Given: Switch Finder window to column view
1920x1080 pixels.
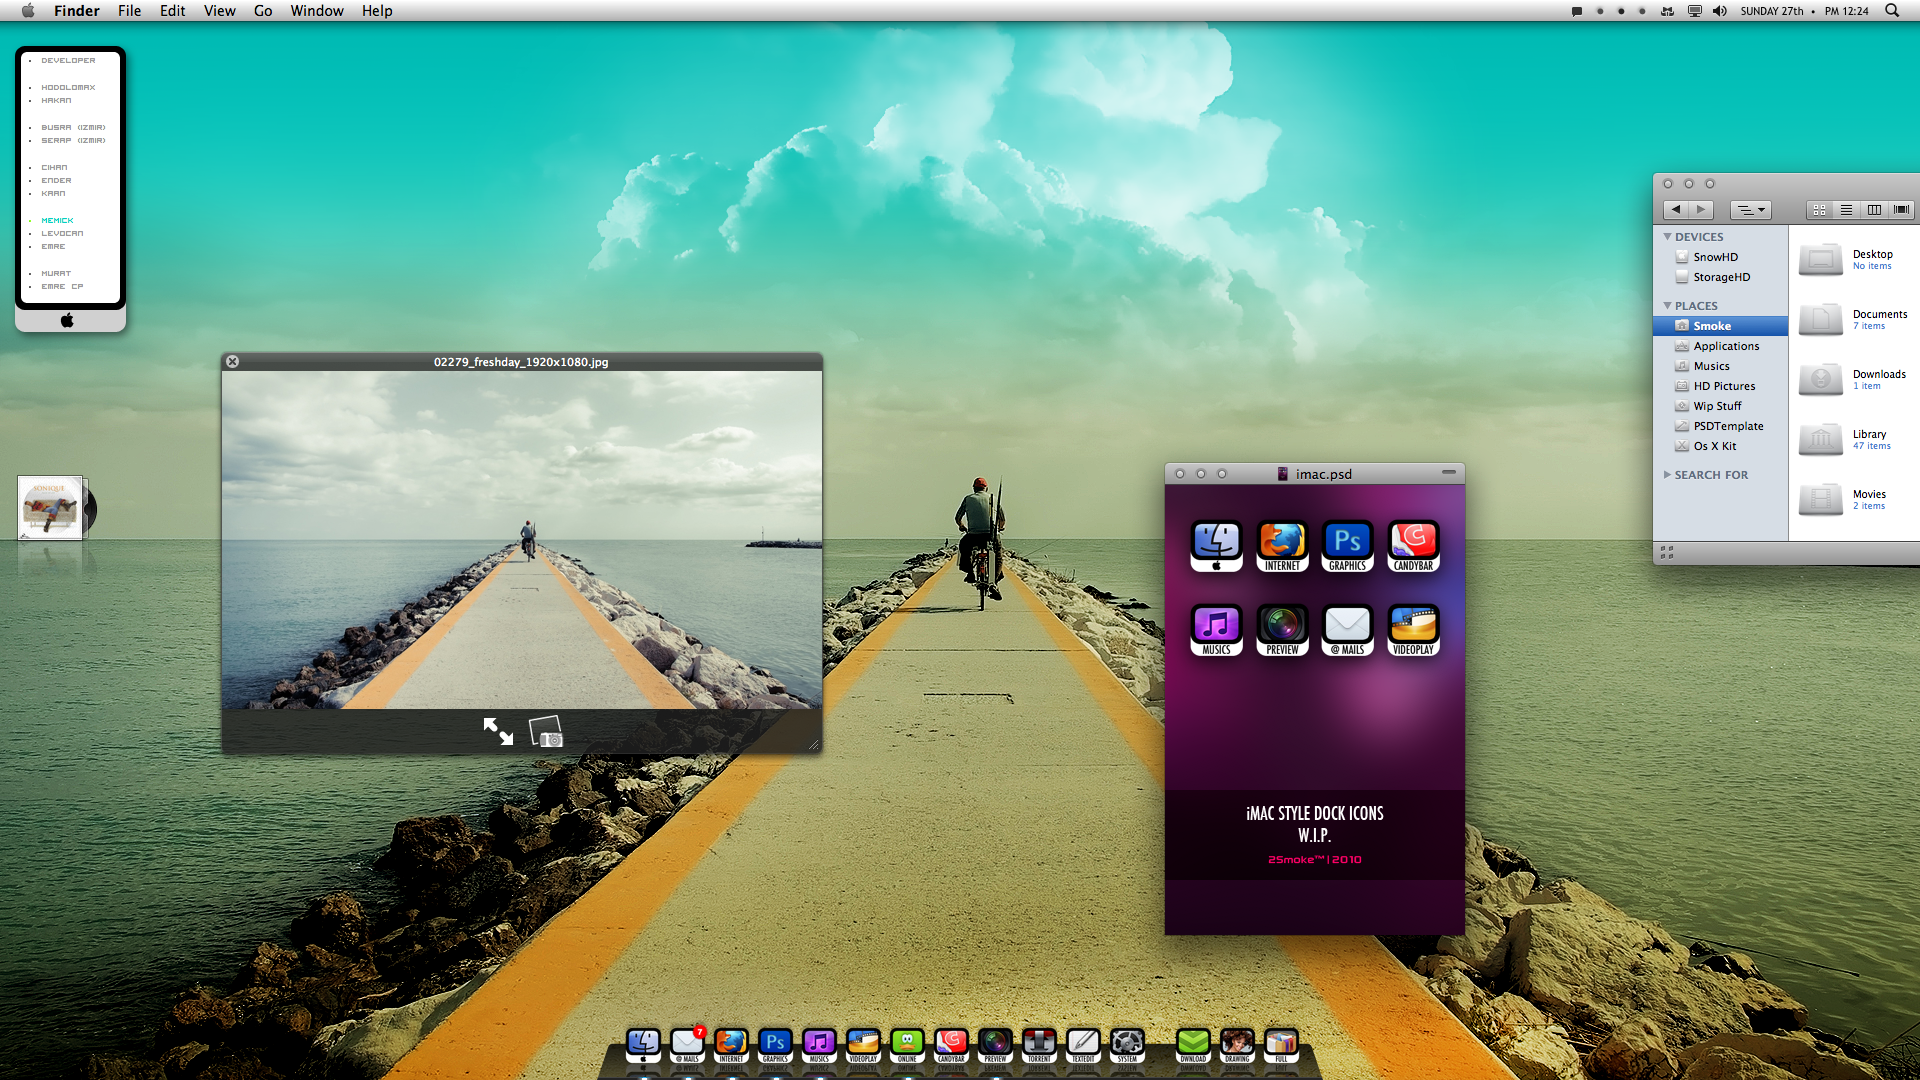Looking at the screenshot, I should (x=1874, y=210).
